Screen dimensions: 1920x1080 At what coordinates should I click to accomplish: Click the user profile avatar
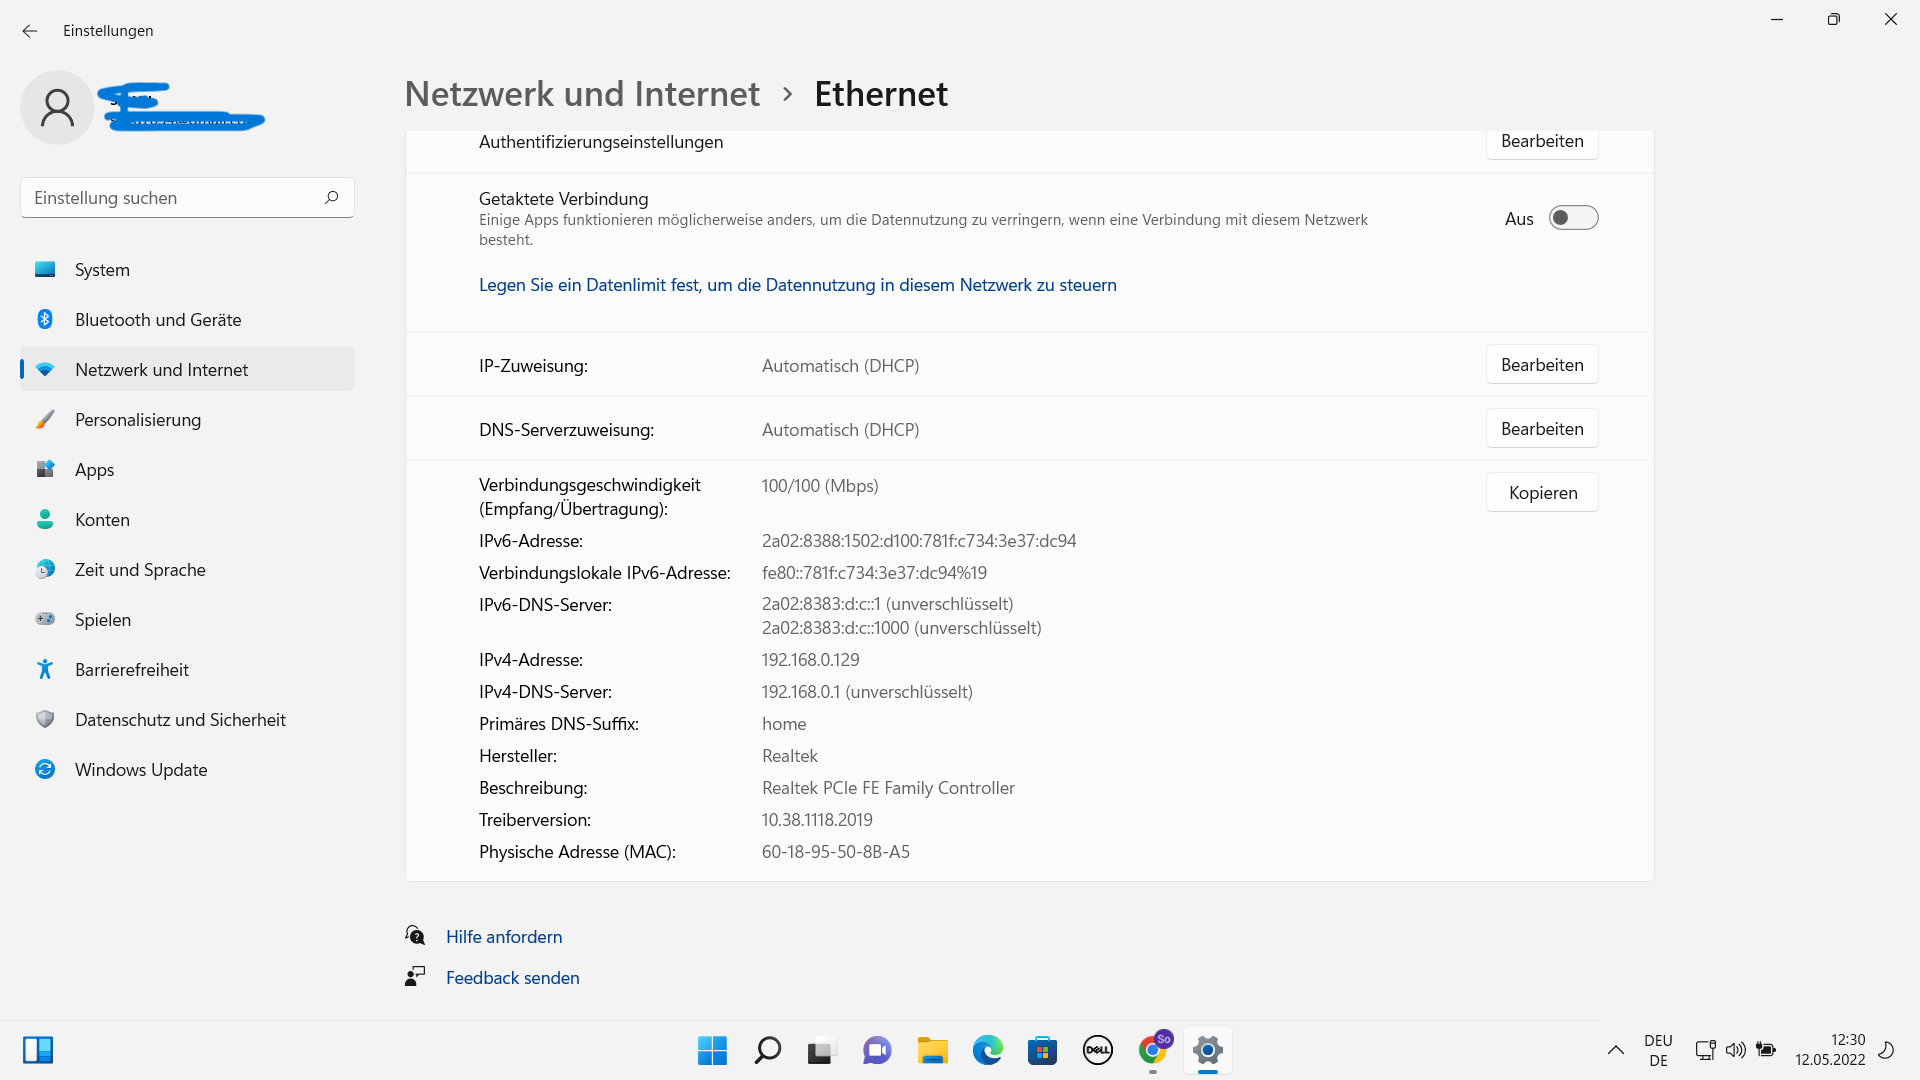57,108
